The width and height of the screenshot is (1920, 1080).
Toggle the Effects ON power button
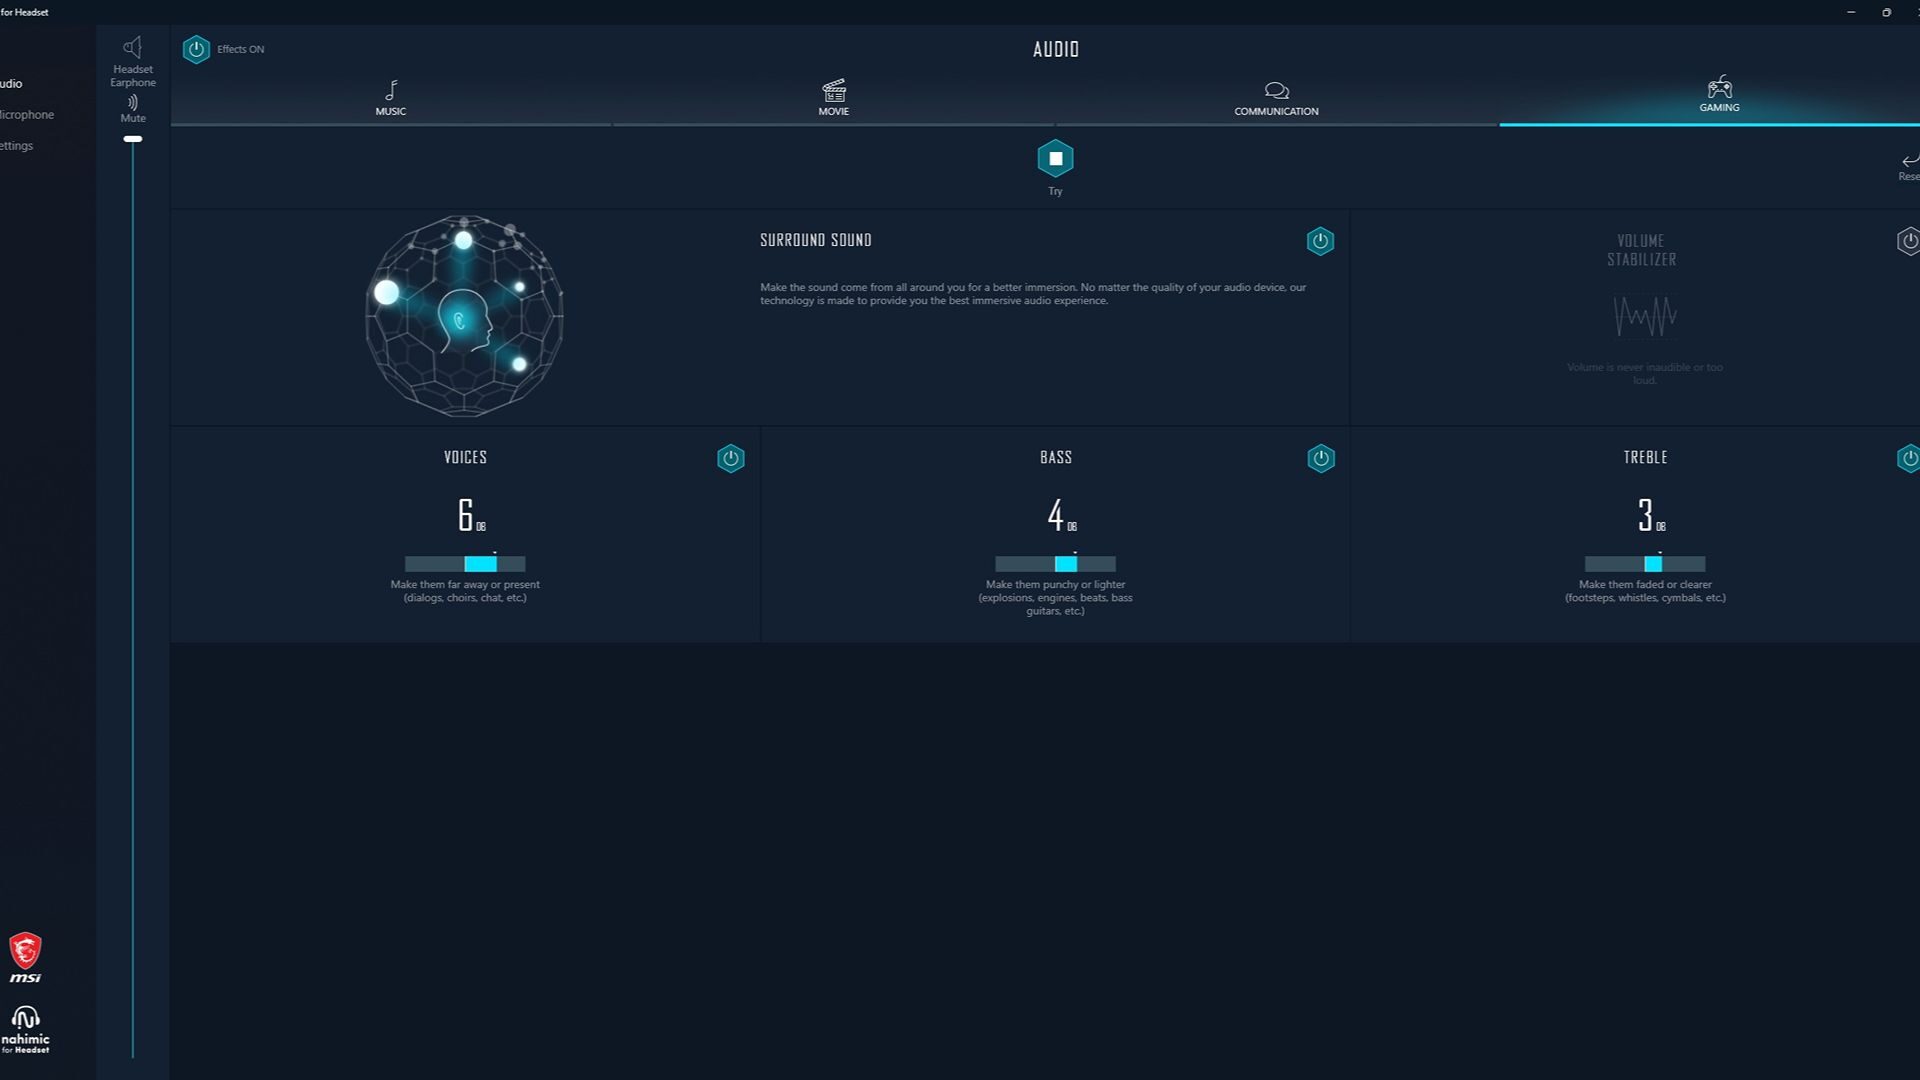tap(196, 49)
